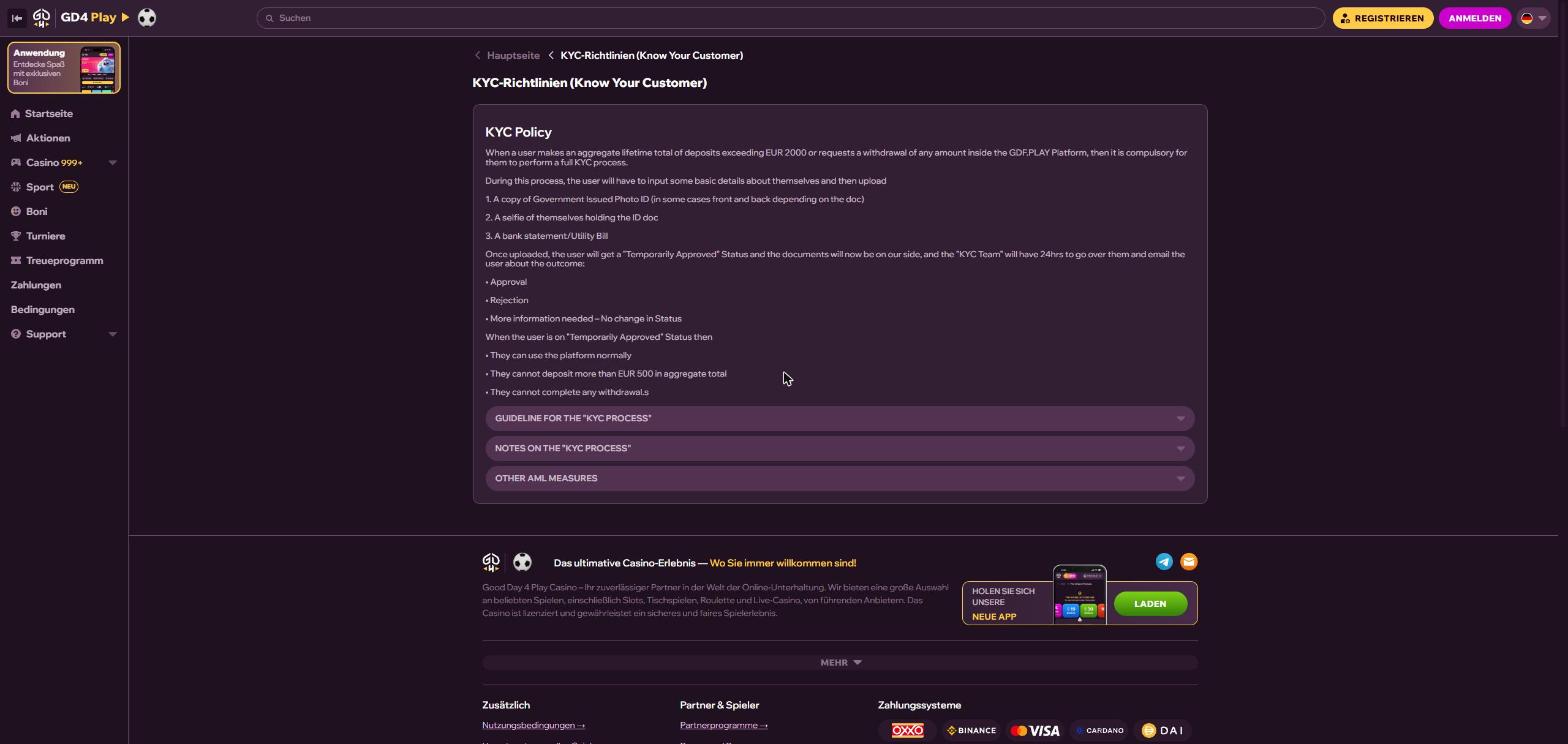Screen dimensions: 1568x744
Task: Click the ticket icon beside Treueprogramm
Action: point(16,261)
